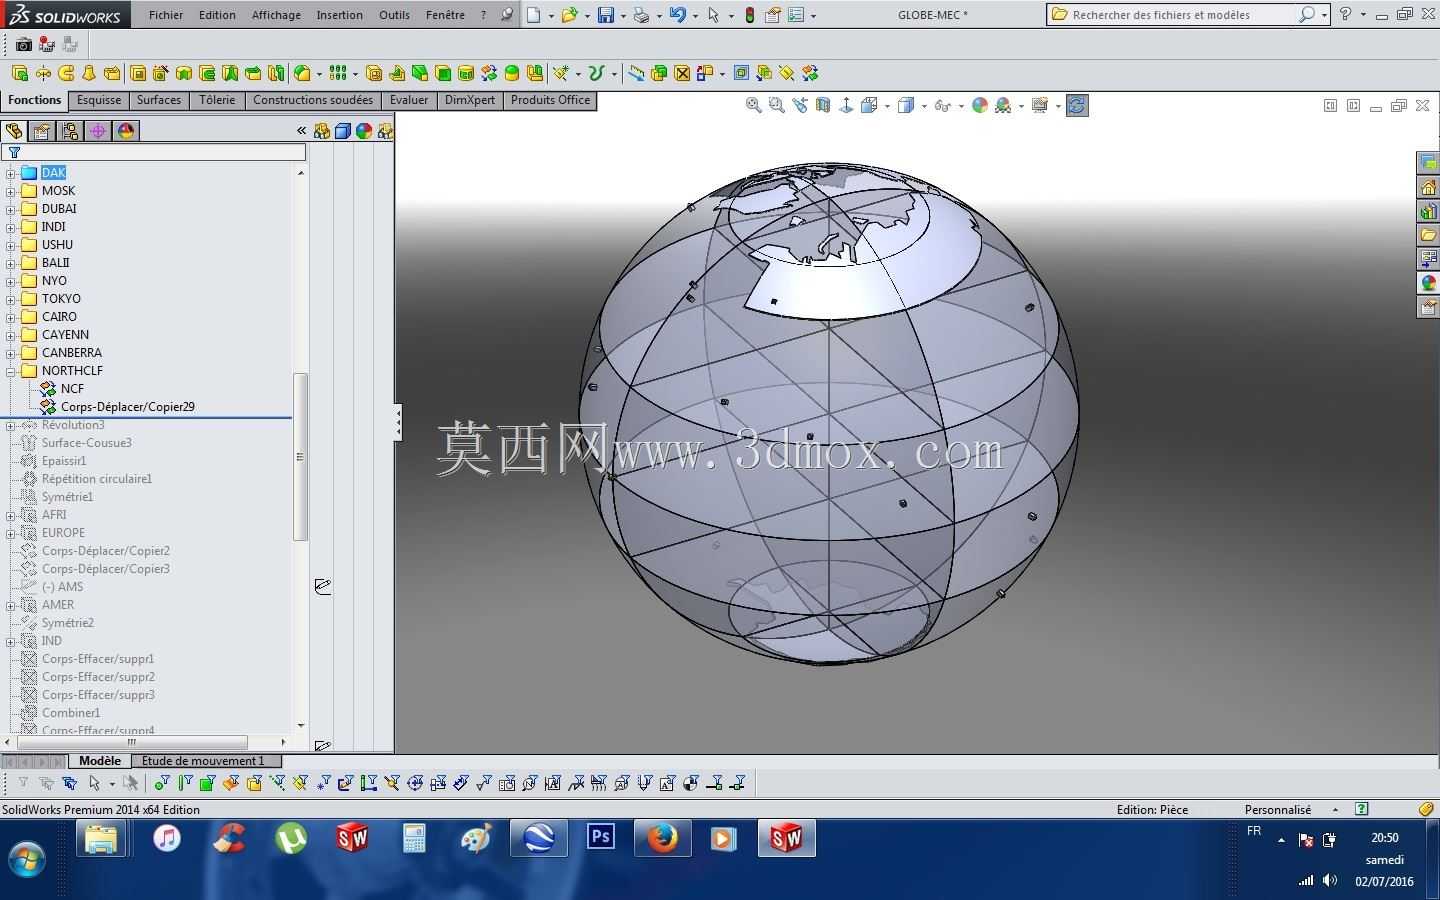Image resolution: width=1440 pixels, height=900 pixels.
Task: Toggle the Filter Planes selection filter
Action: pos(300,783)
